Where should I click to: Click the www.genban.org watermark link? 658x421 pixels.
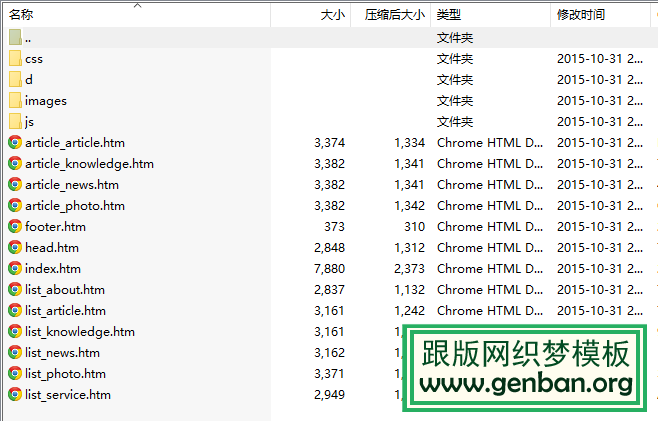tap(531, 384)
